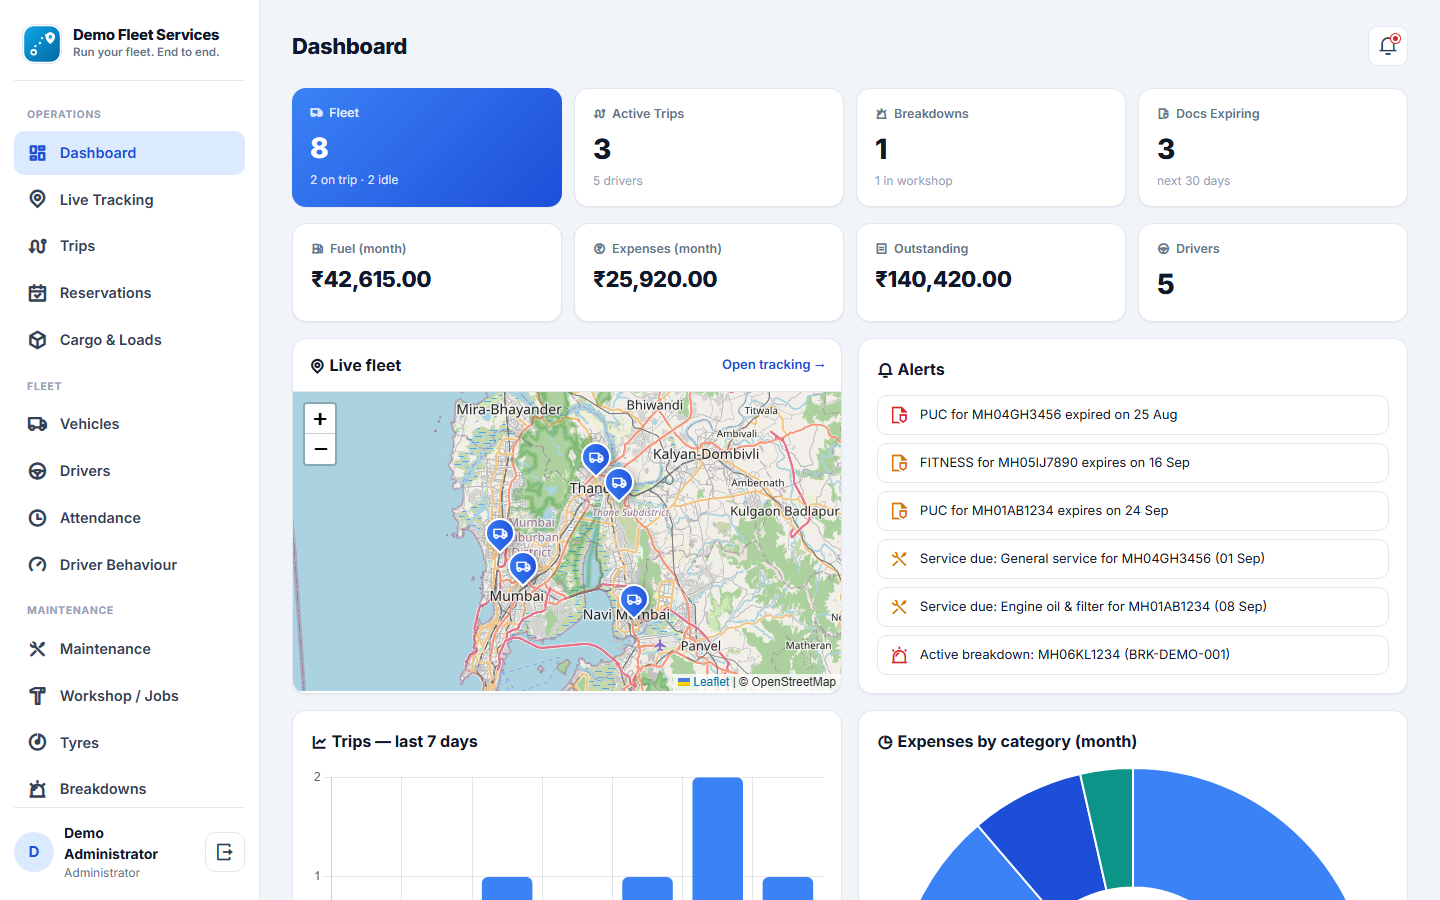Click the Demo Fleet Services logo icon

point(42,44)
